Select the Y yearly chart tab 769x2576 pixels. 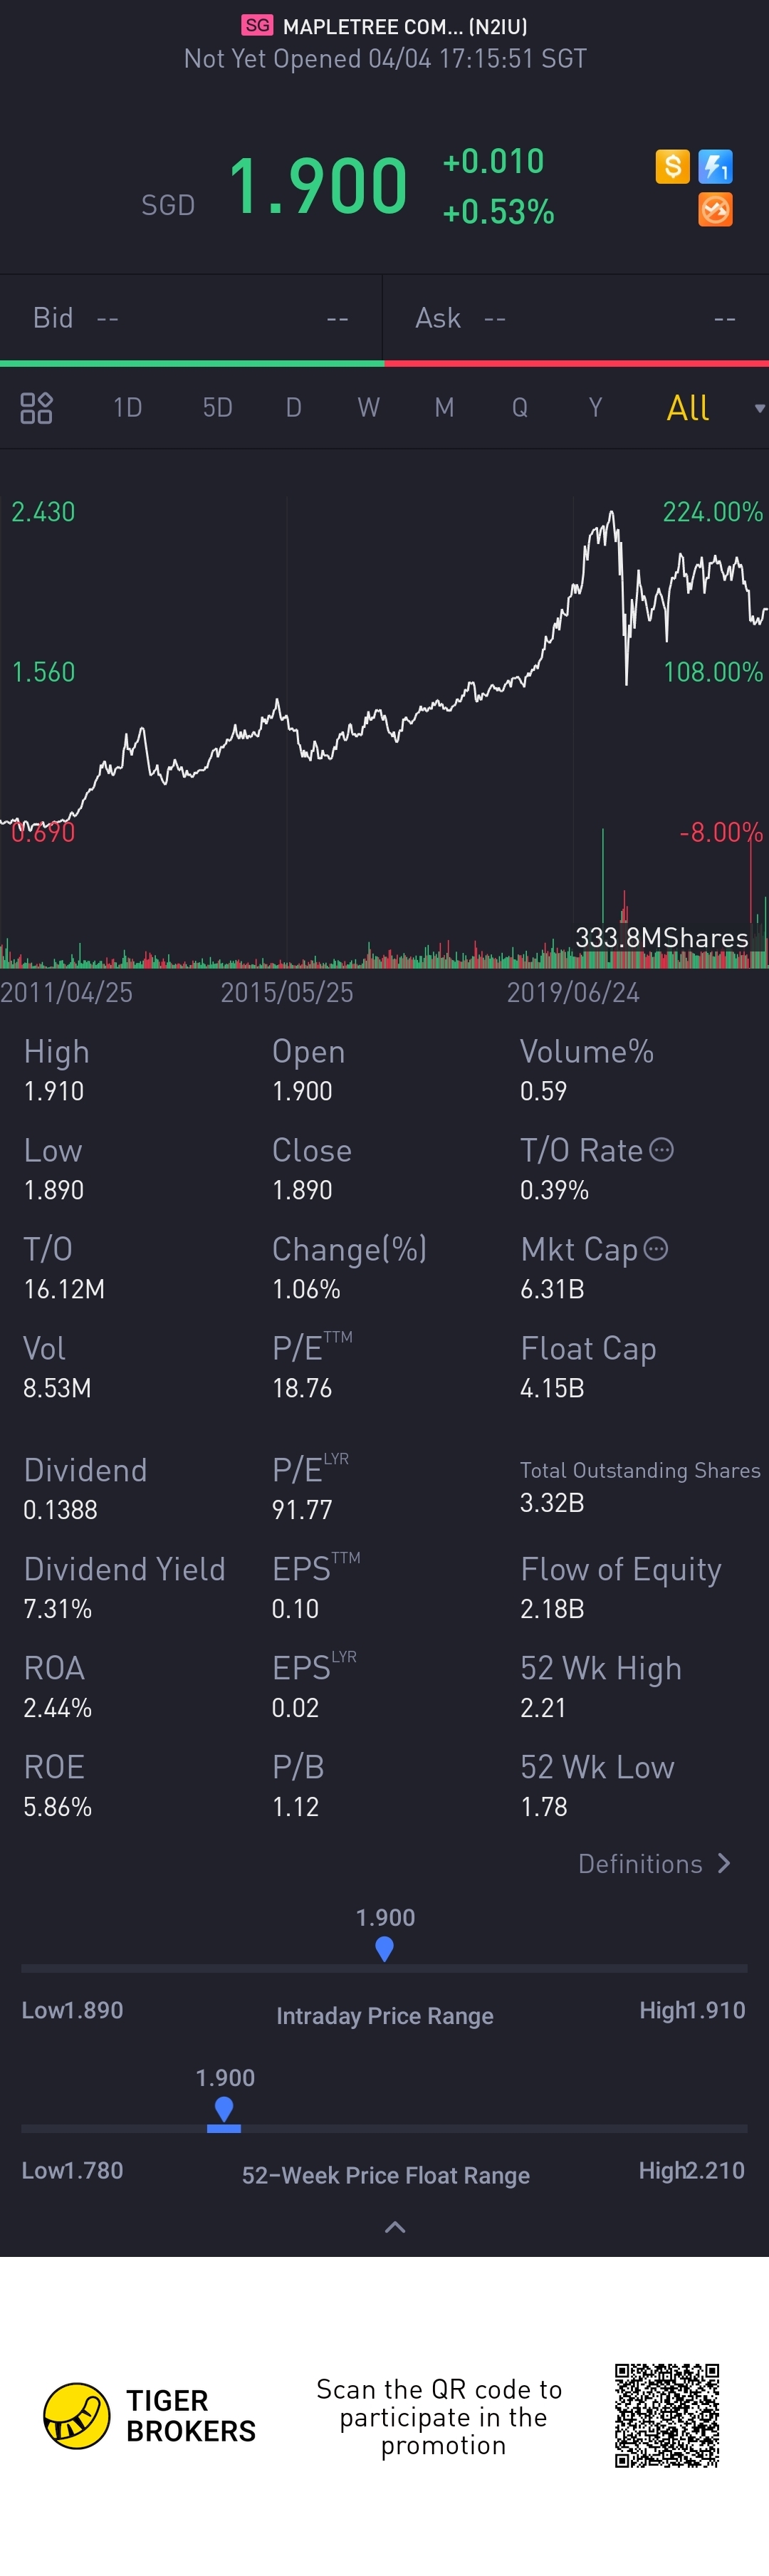pyautogui.click(x=595, y=408)
